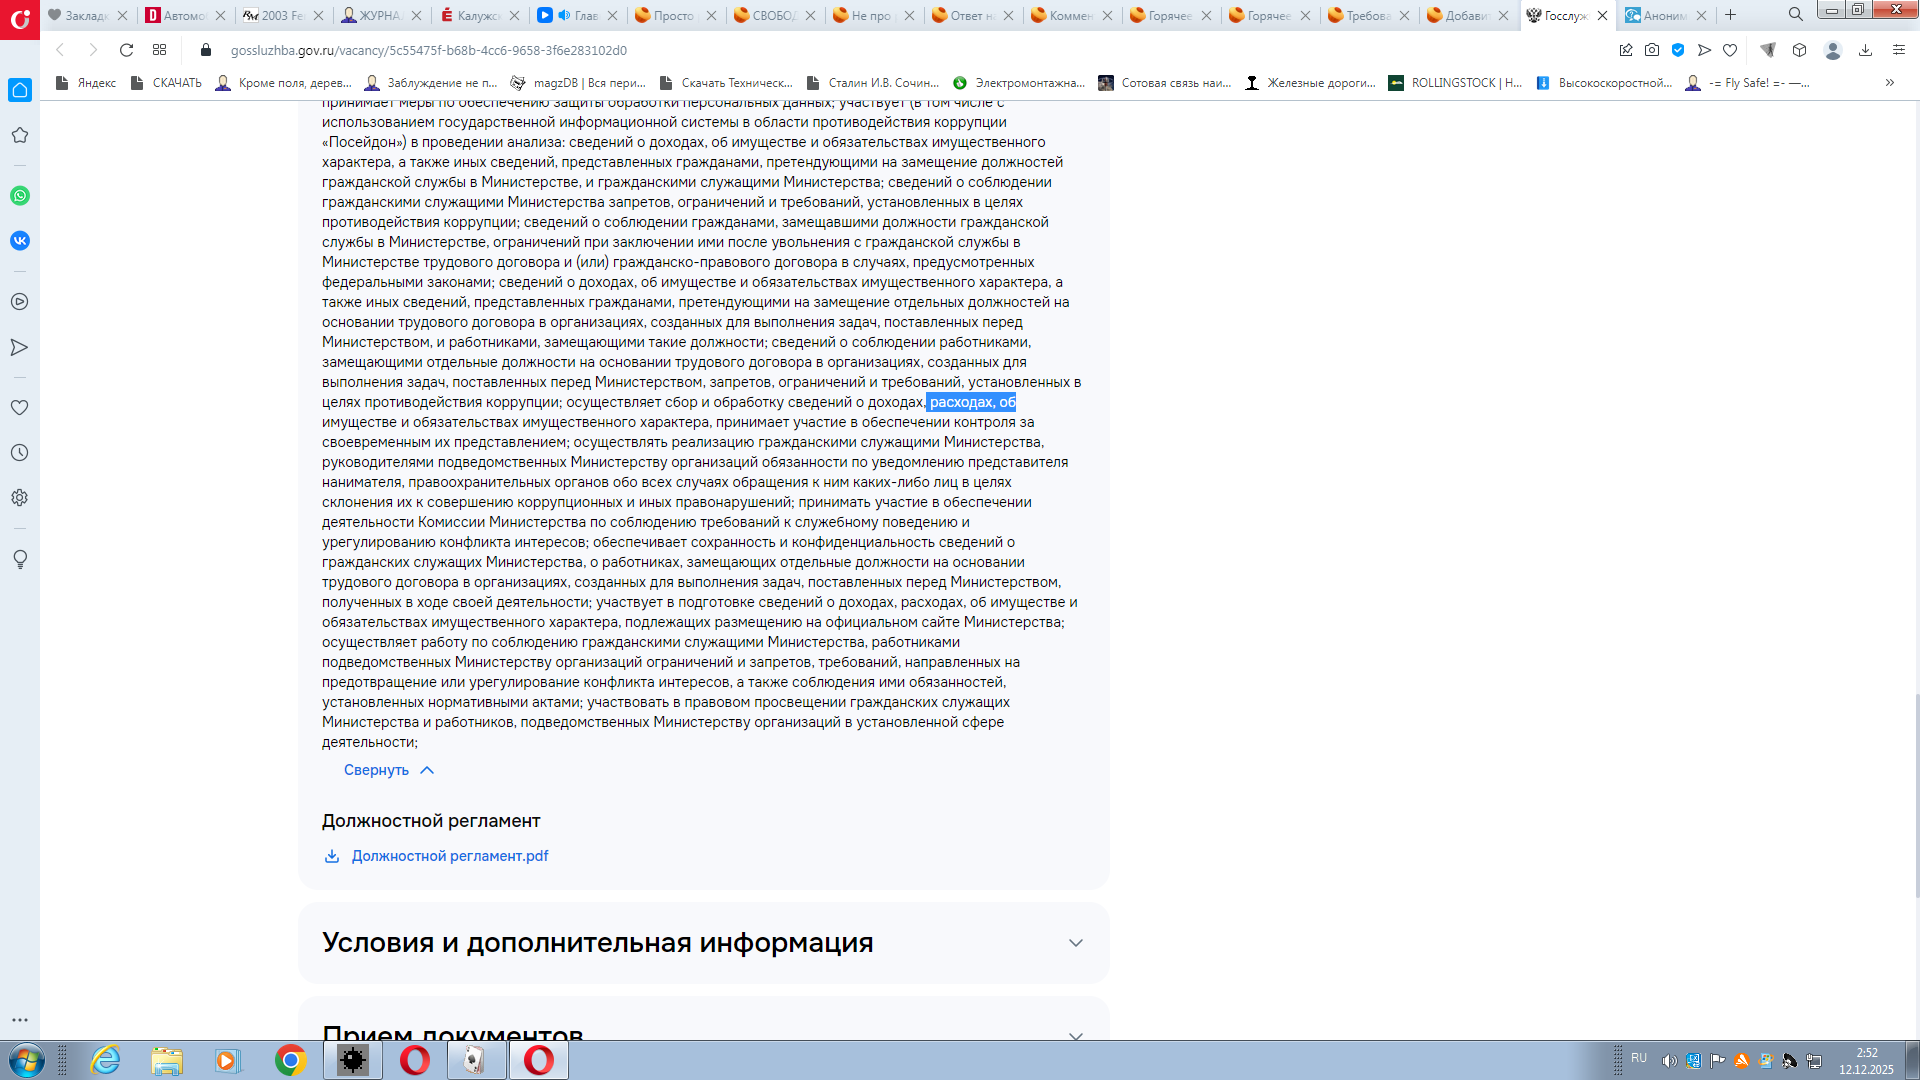This screenshot has height=1080, width=1920.
Task: Expand Условия и дополнительная информация section
Action: click(x=703, y=943)
